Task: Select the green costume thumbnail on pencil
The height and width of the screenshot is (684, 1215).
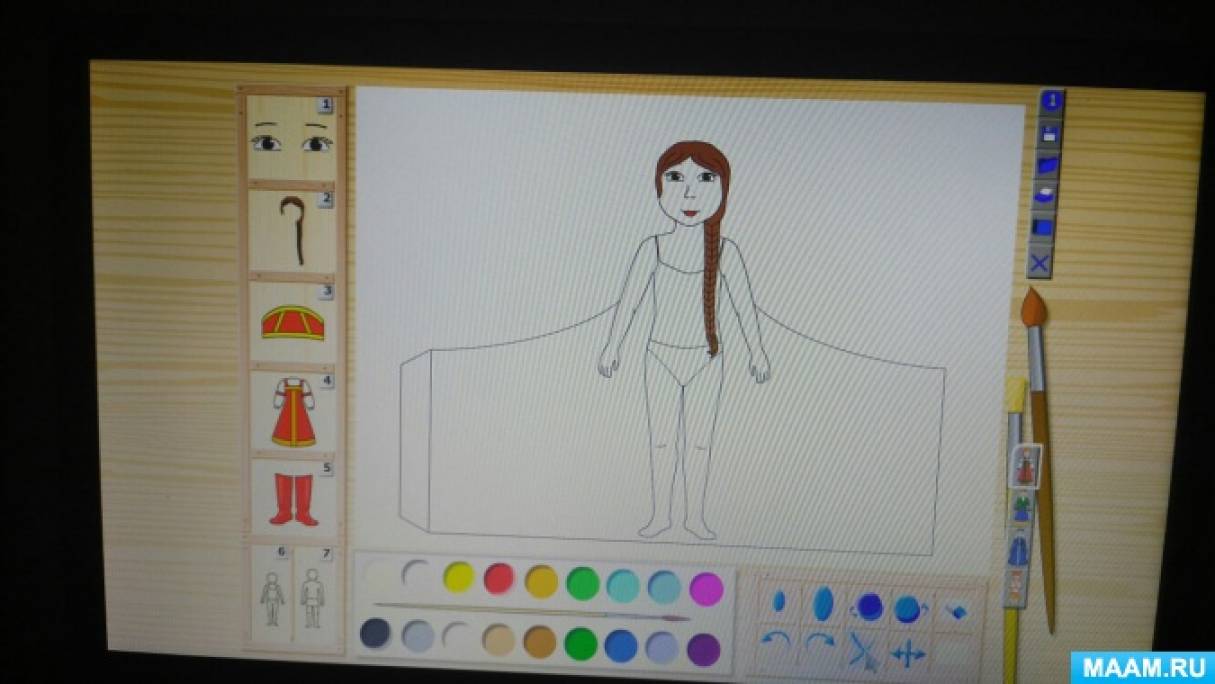Action: tap(1022, 507)
